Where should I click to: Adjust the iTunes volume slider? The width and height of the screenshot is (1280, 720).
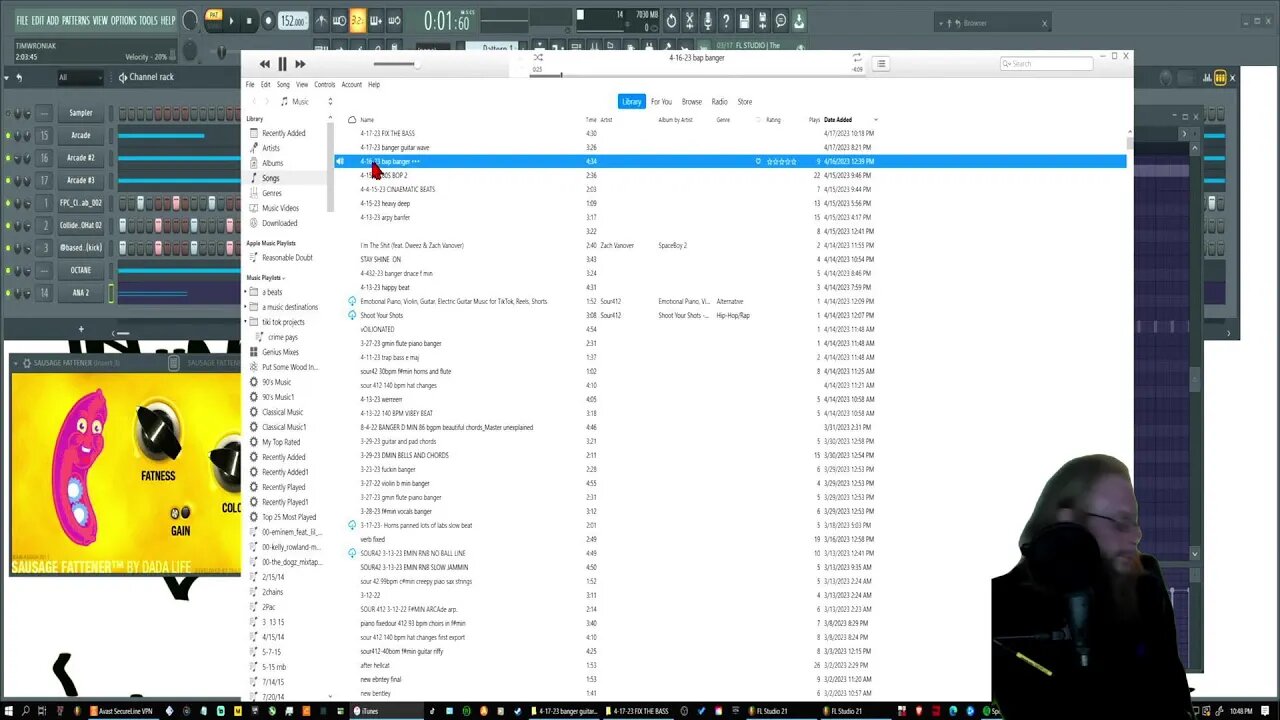[x=395, y=64]
